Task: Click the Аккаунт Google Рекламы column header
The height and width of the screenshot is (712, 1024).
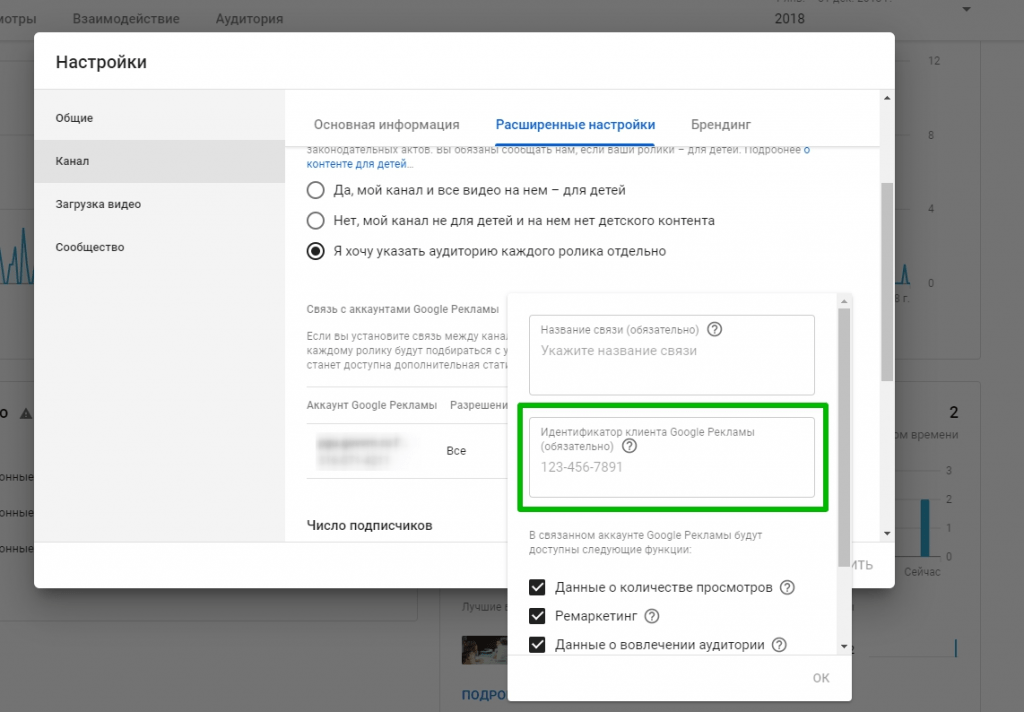Action: coord(372,405)
